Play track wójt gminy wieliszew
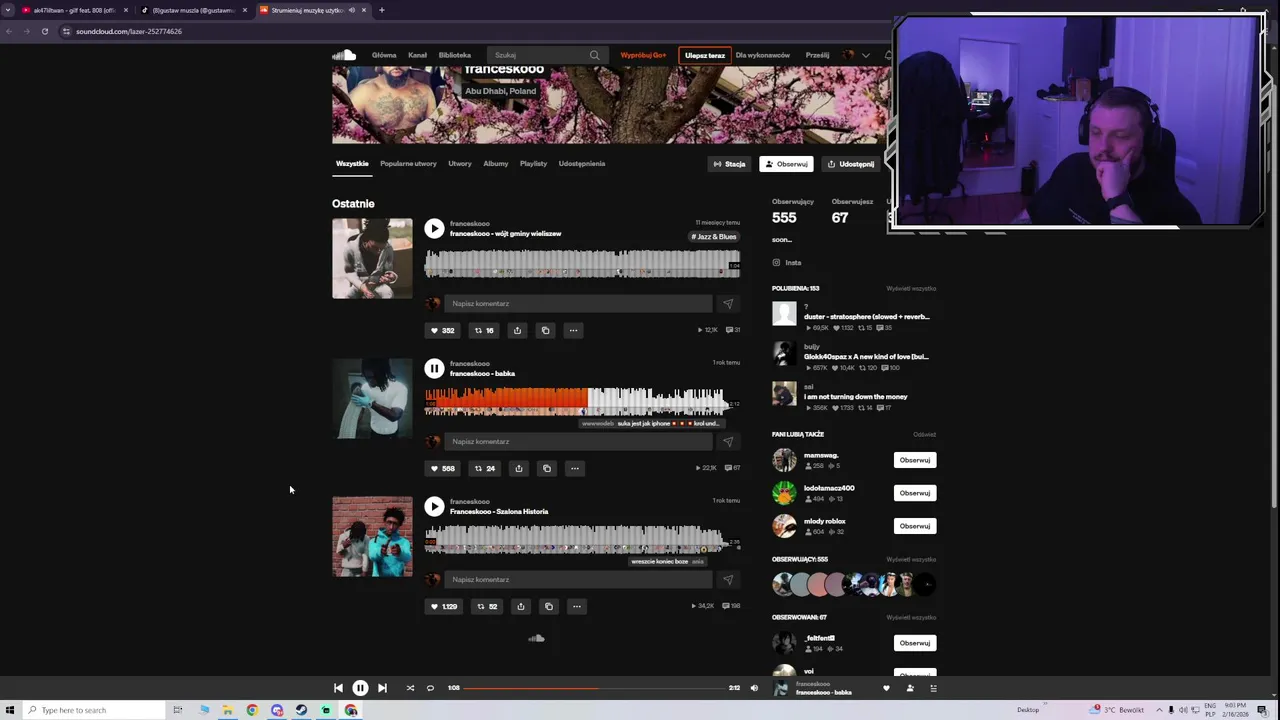1280x720 pixels. (434, 229)
